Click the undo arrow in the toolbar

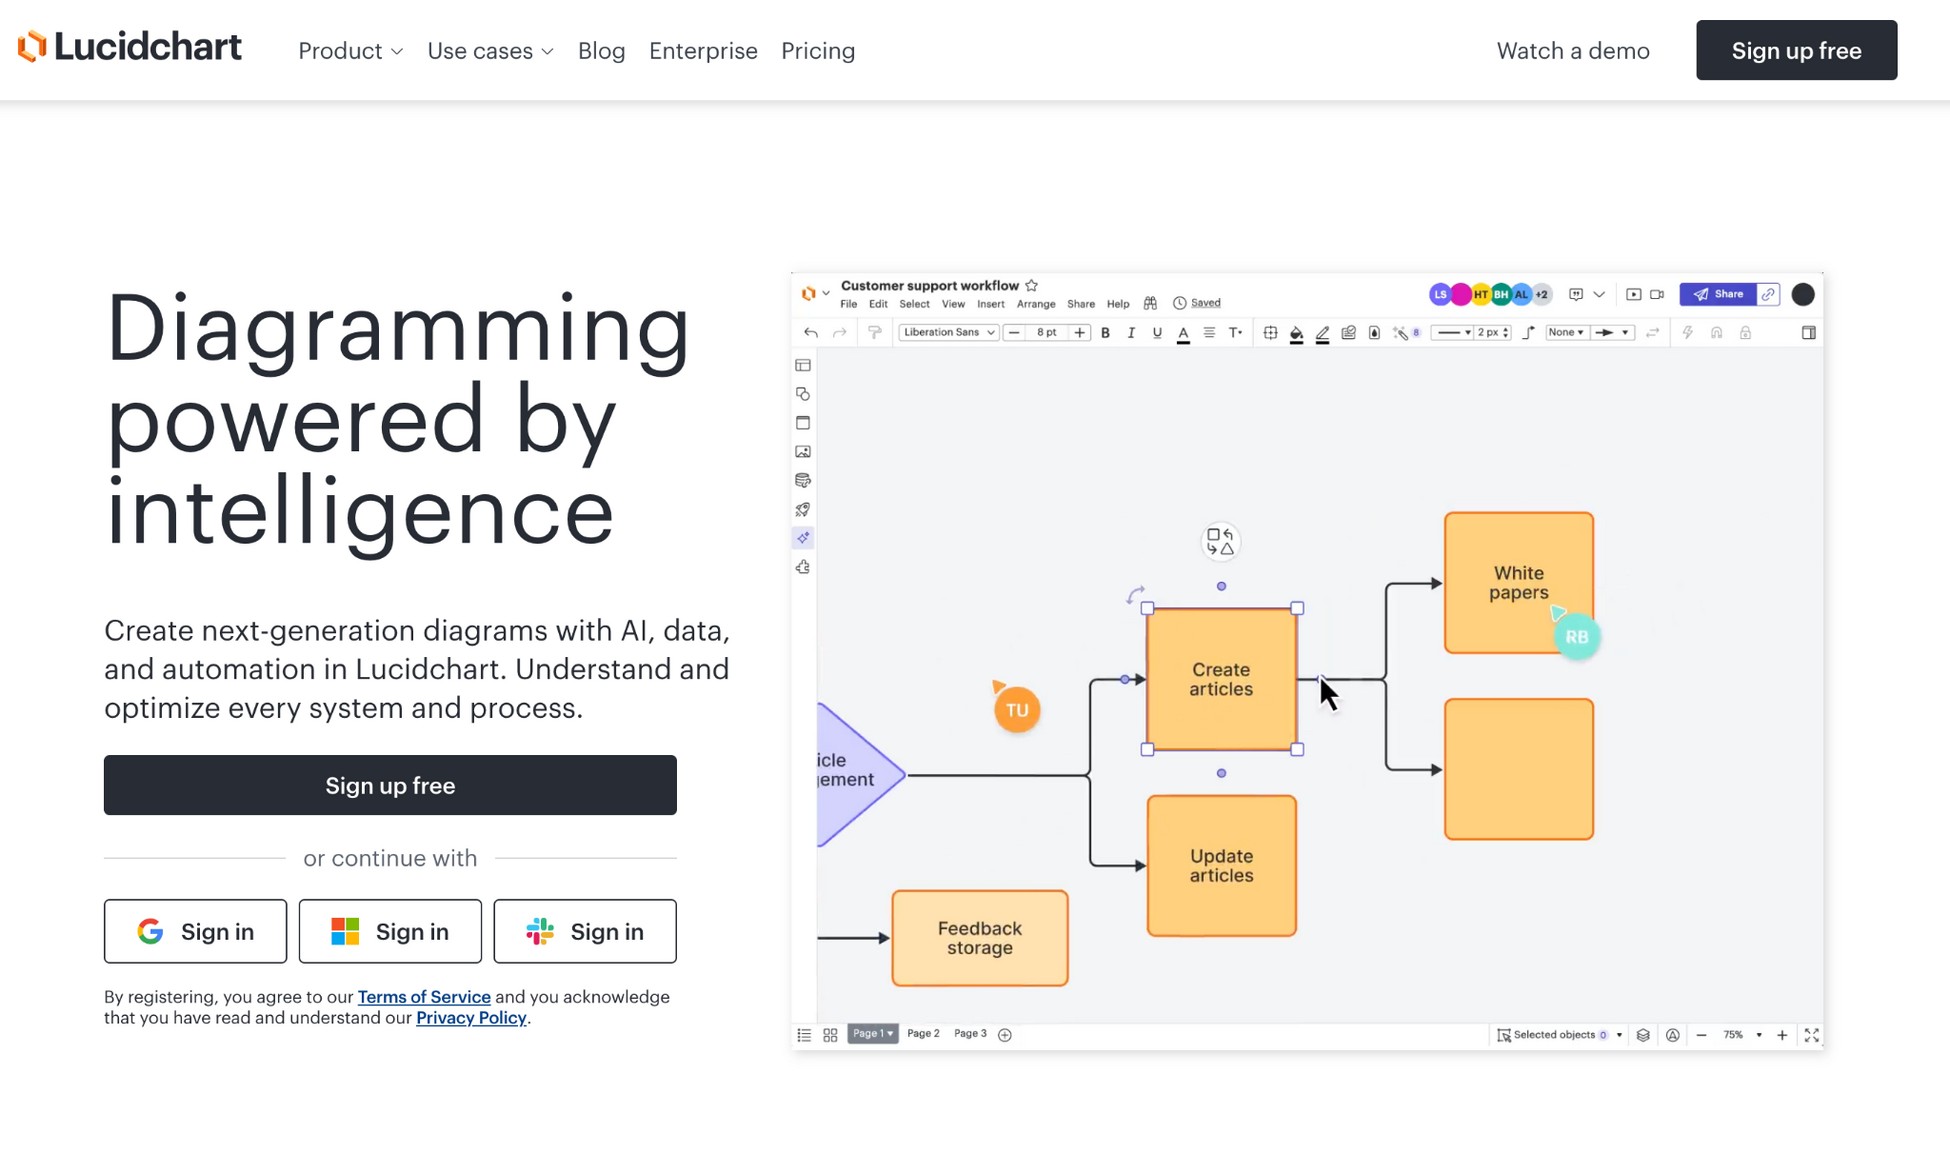point(810,332)
